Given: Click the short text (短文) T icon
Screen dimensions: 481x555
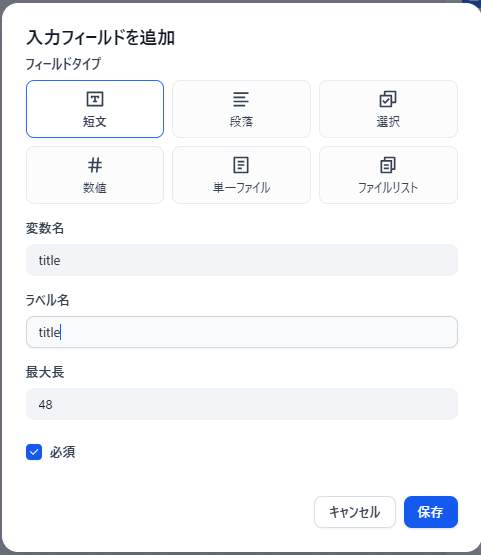Looking at the screenshot, I should click(x=95, y=99).
